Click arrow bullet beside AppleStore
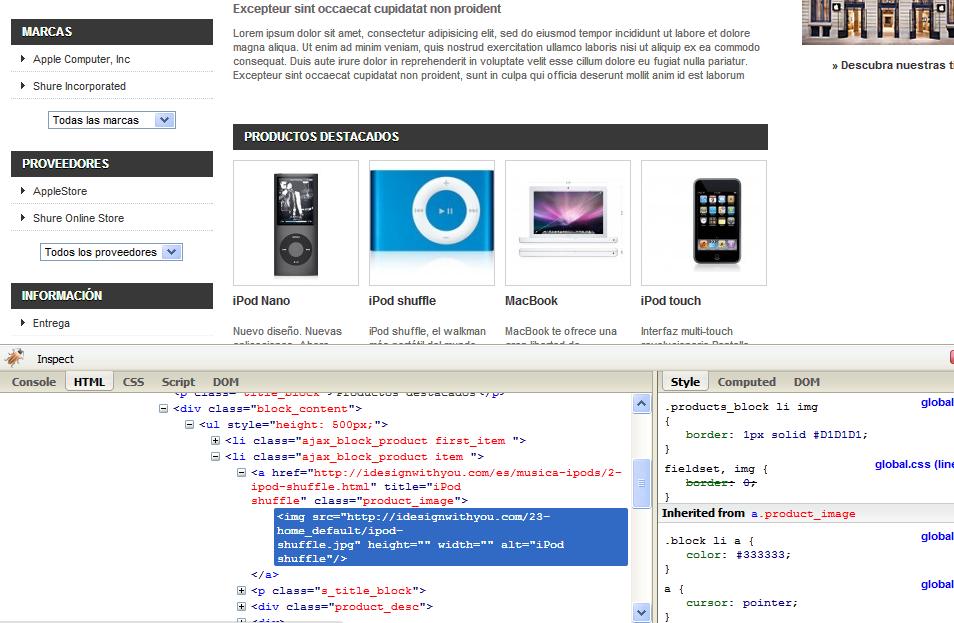Image resolution: width=954 pixels, height=623 pixels. coord(23,190)
